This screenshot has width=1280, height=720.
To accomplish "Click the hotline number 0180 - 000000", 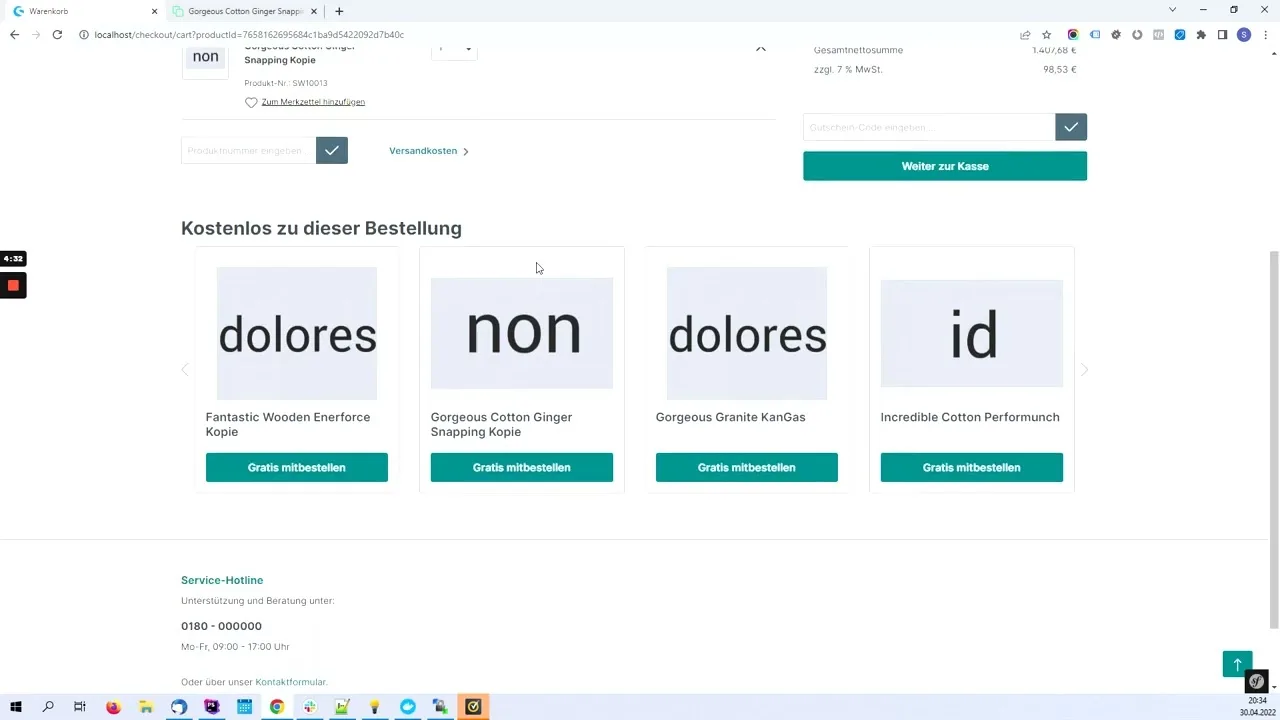I will coord(221,626).
